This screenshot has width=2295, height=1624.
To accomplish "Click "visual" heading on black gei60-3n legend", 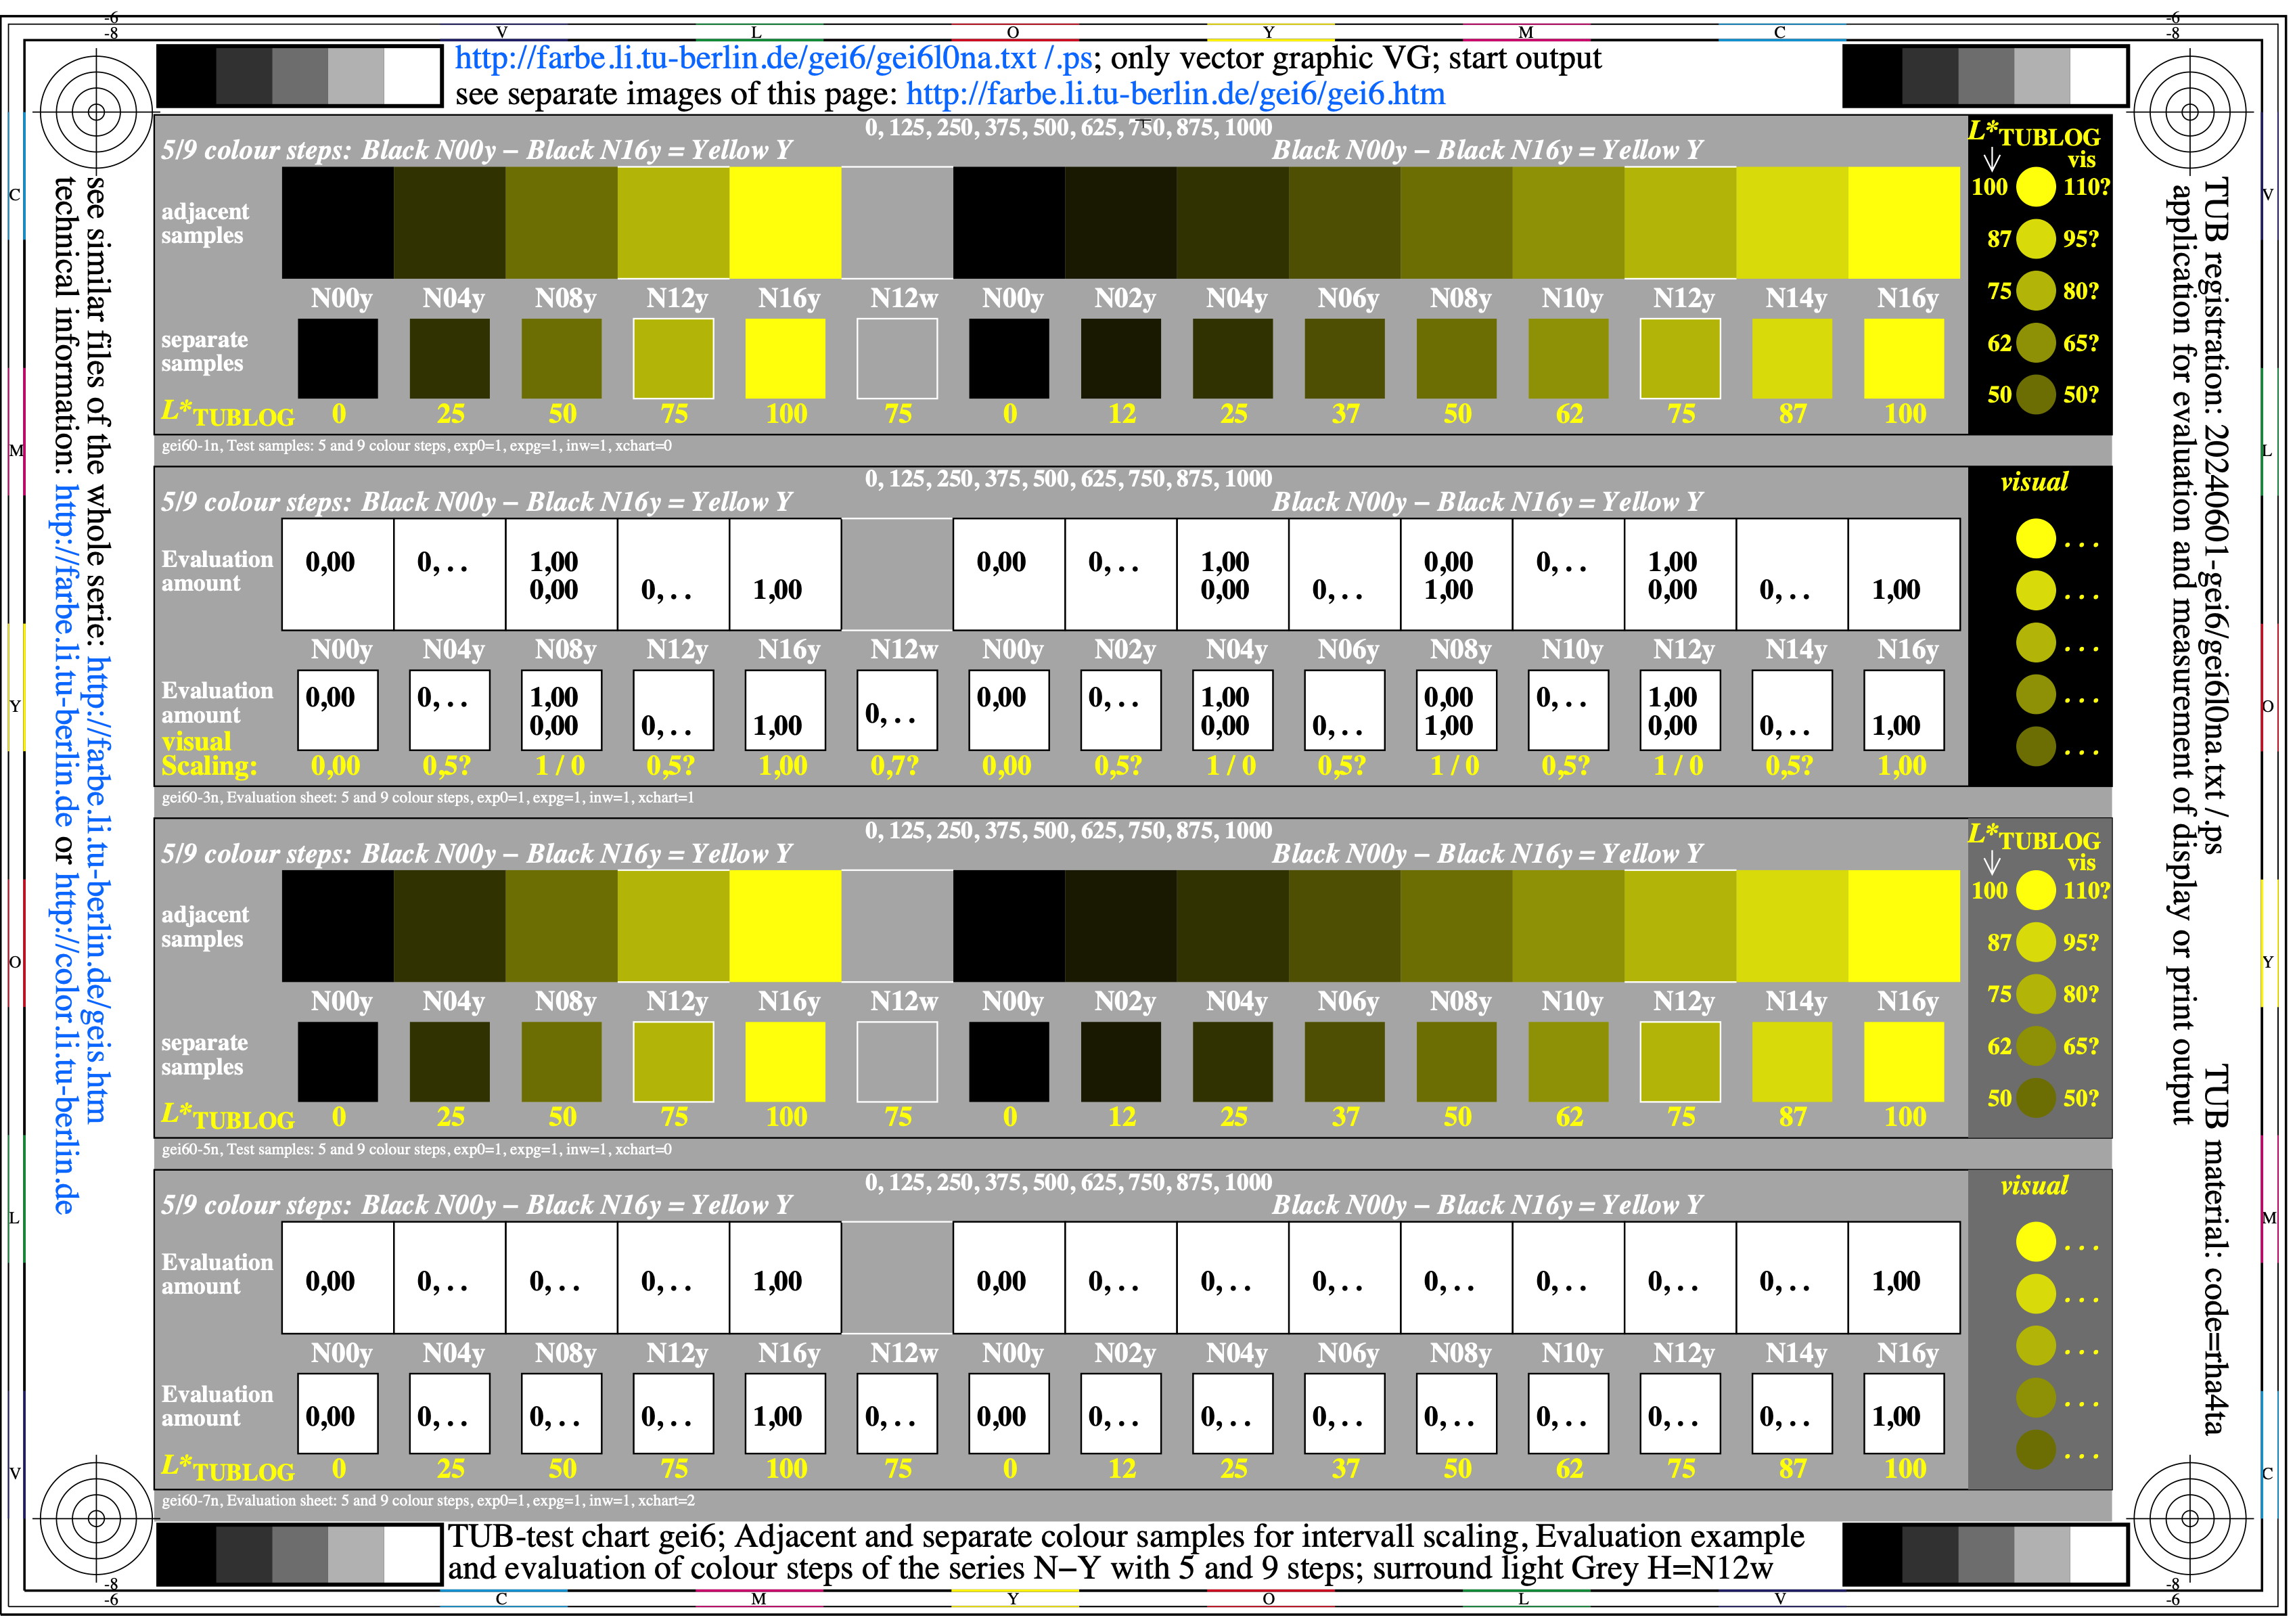I will point(2034,482).
